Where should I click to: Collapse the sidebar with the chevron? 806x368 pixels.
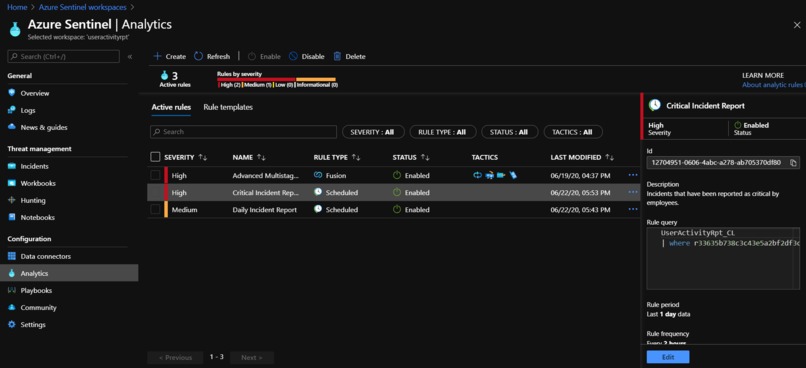tap(130, 57)
